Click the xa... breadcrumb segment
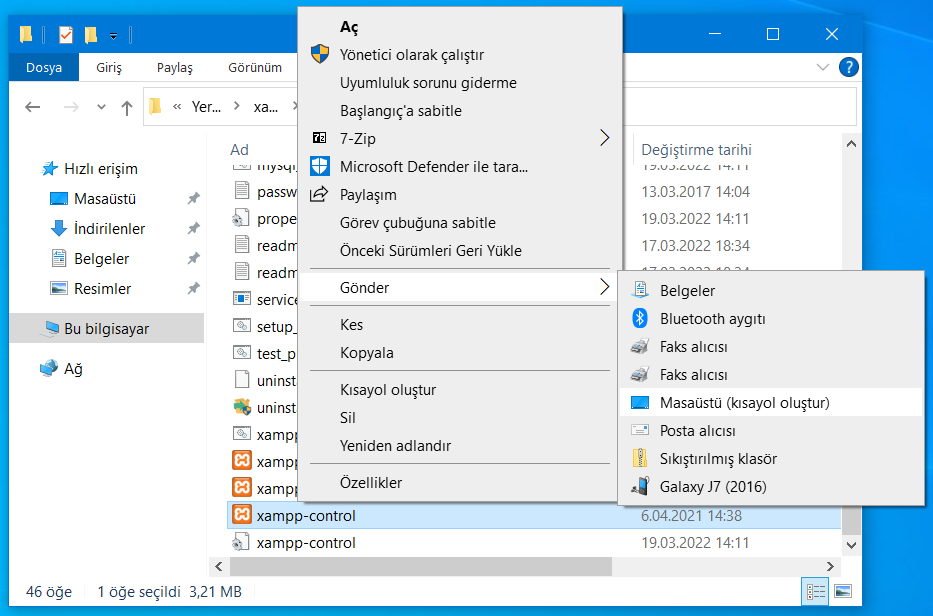 265,107
